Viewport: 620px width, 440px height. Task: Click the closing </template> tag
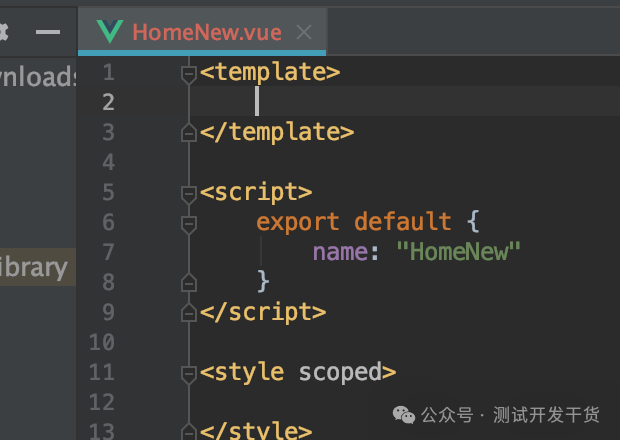277,132
